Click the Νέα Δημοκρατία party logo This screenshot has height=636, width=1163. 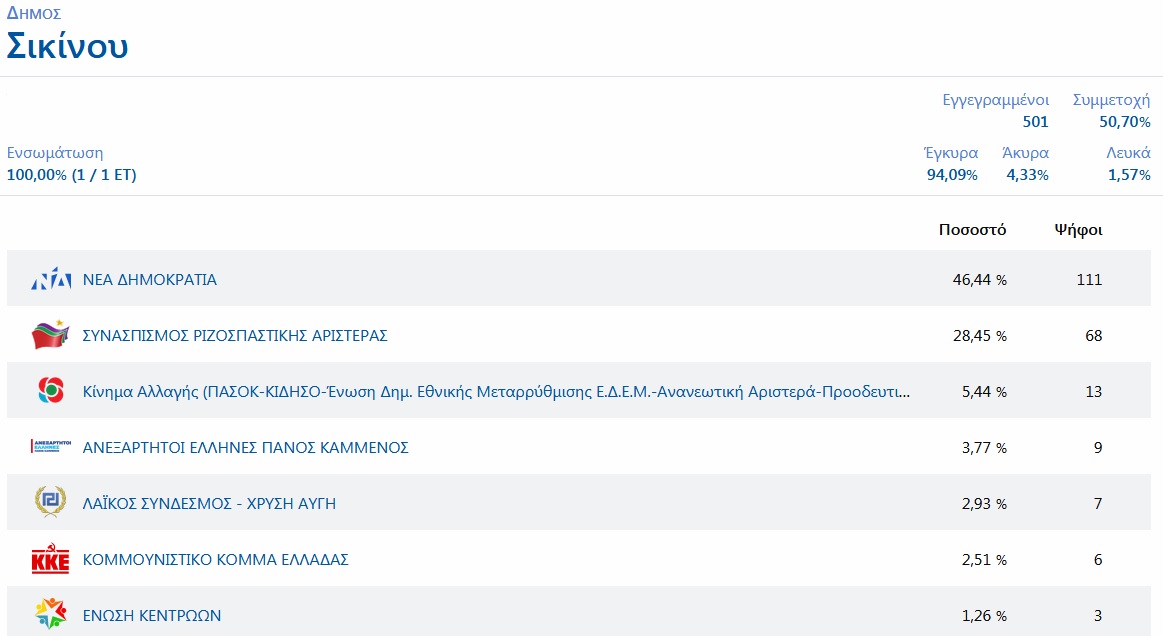51,280
